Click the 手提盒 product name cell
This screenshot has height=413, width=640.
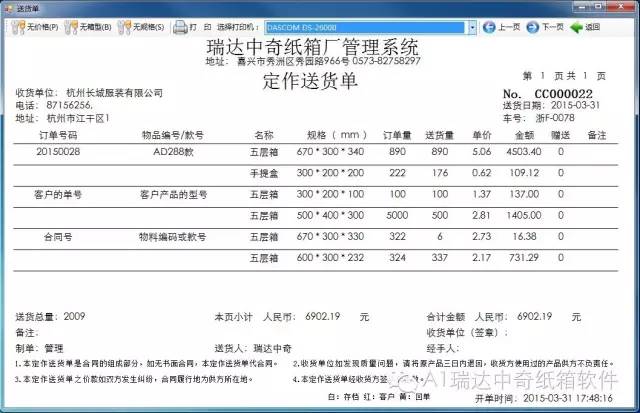pos(262,172)
